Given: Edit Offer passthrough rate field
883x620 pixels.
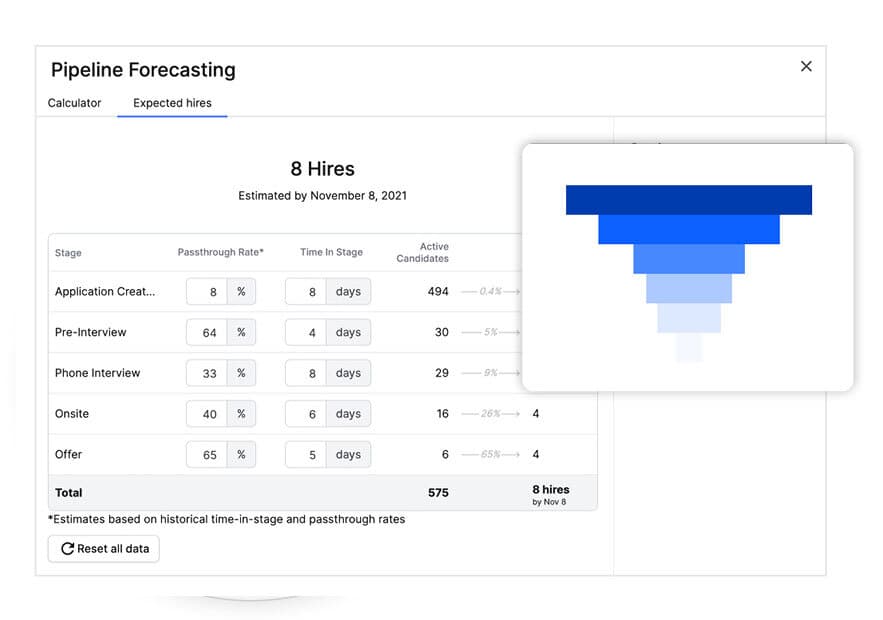Looking at the screenshot, I should click(x=207, y=455).
